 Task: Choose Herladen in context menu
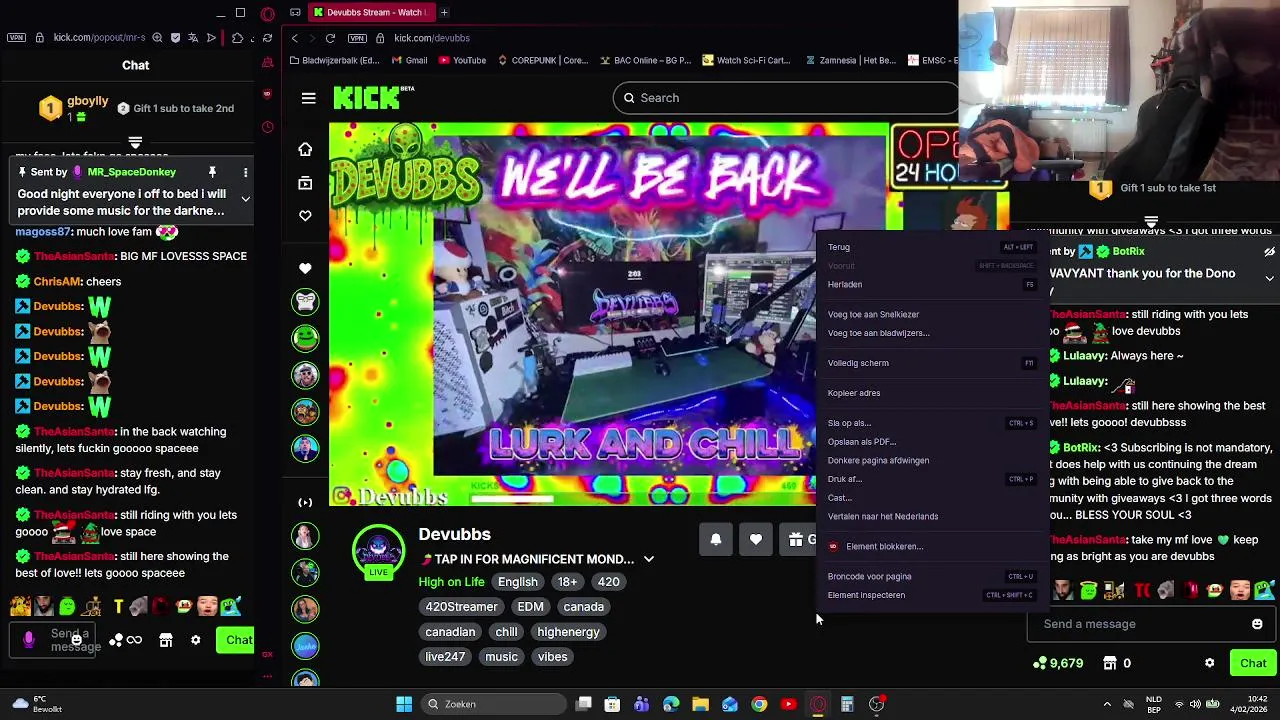point(930,284)
